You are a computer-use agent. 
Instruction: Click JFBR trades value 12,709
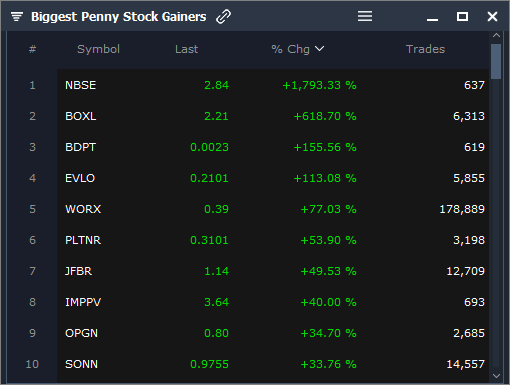pyautogui.click(x=465, y=271)
